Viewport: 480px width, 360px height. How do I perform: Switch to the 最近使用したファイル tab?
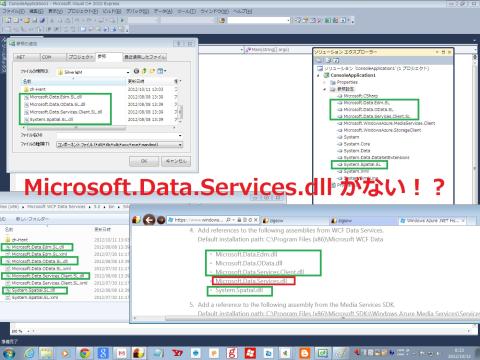pyautogui.click(x=145, y=57)
